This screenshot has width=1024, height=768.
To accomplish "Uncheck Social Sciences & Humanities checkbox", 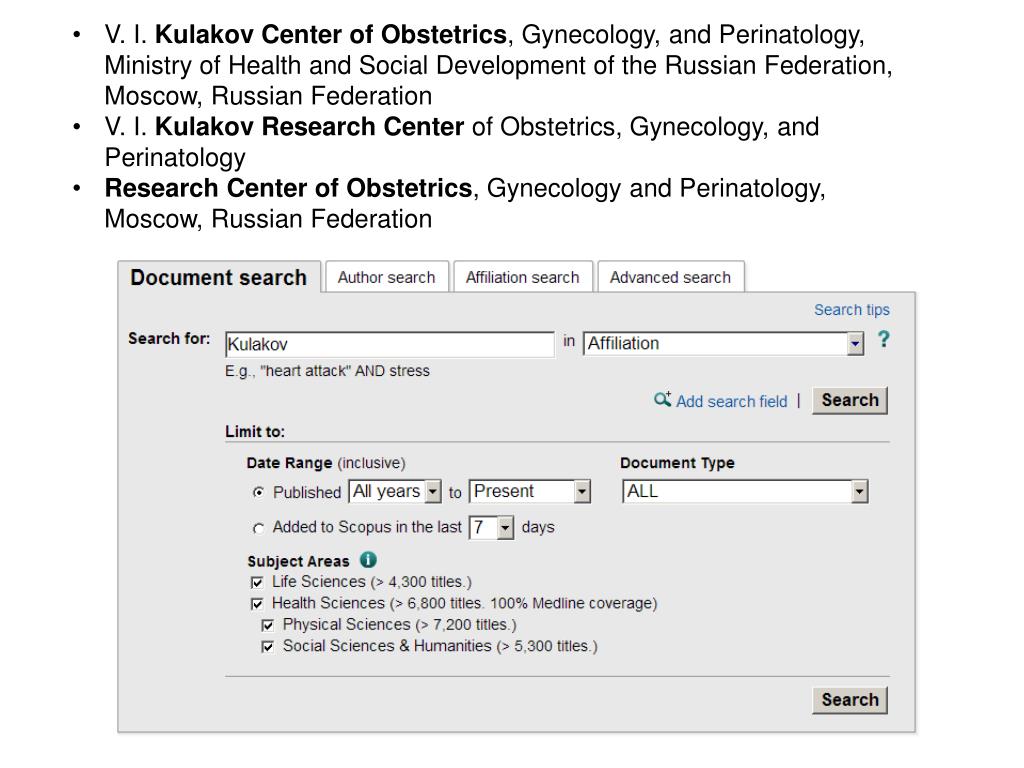I will (x=268, y=647).
